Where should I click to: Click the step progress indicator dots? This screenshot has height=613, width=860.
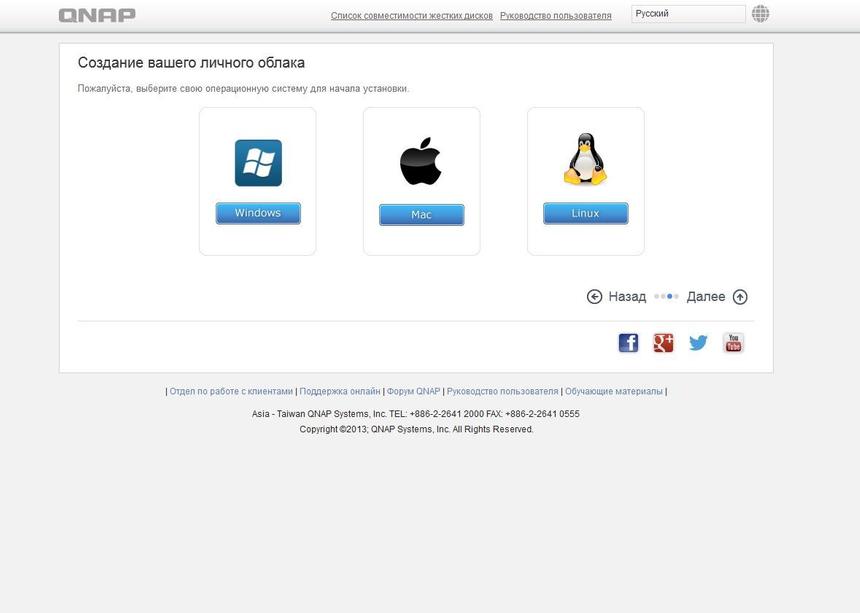[666, 297]
